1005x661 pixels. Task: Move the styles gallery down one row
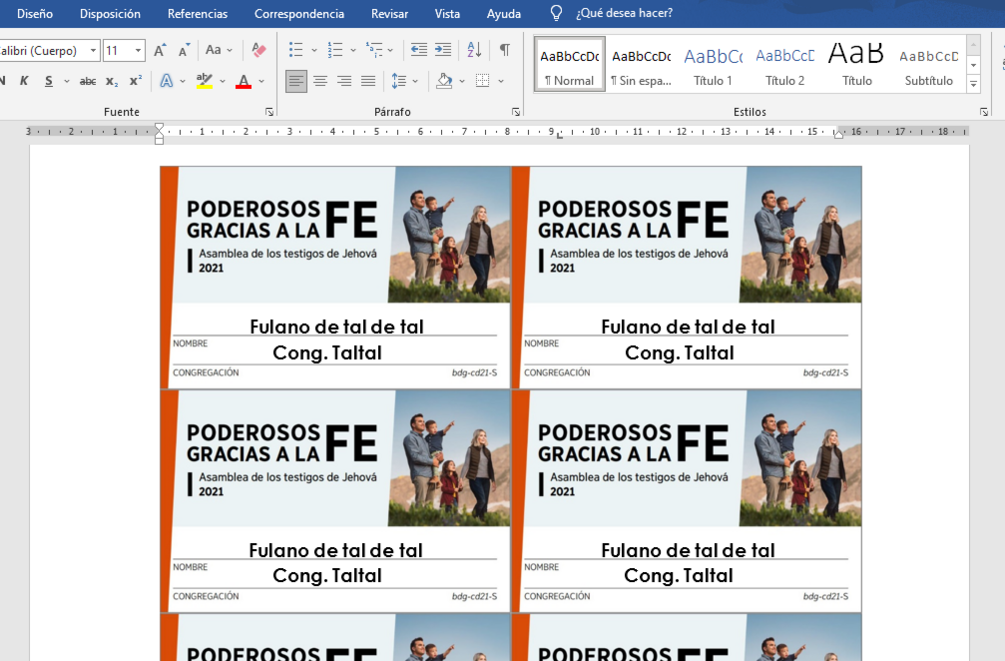coord(974,65)
